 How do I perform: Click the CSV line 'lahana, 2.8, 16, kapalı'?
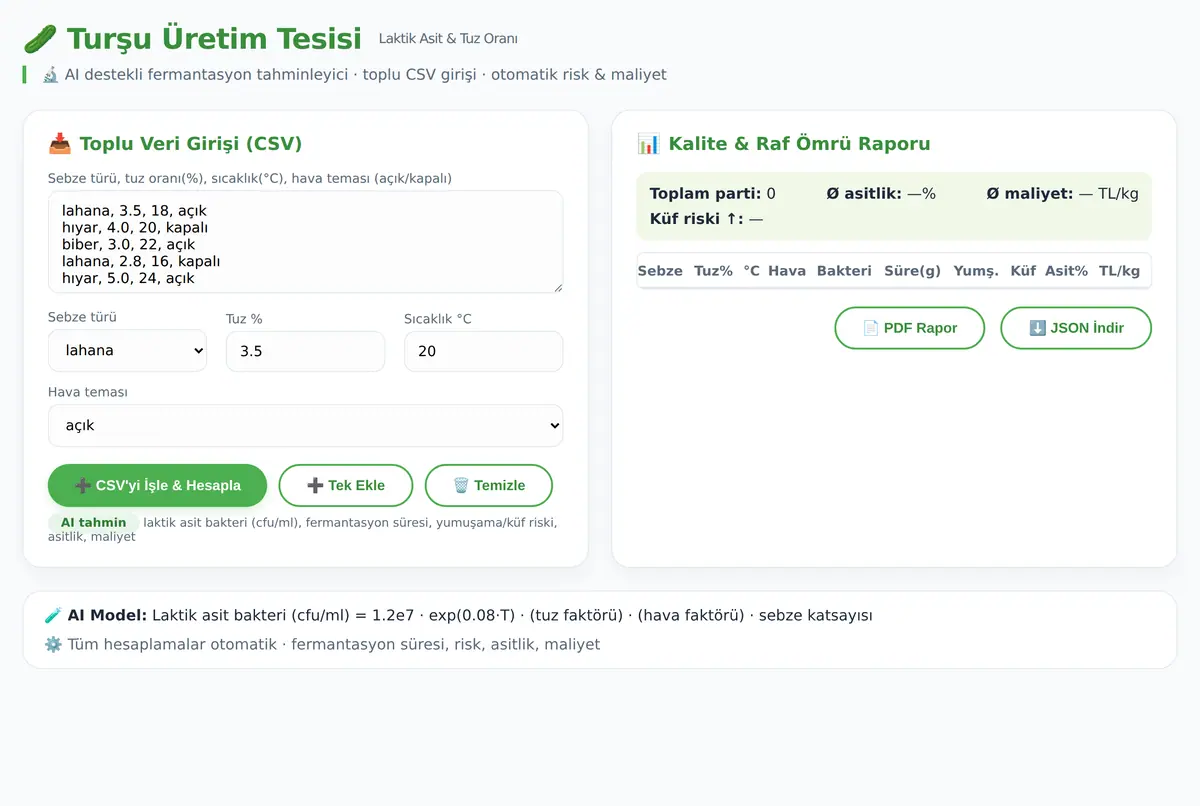coord(141,262)
